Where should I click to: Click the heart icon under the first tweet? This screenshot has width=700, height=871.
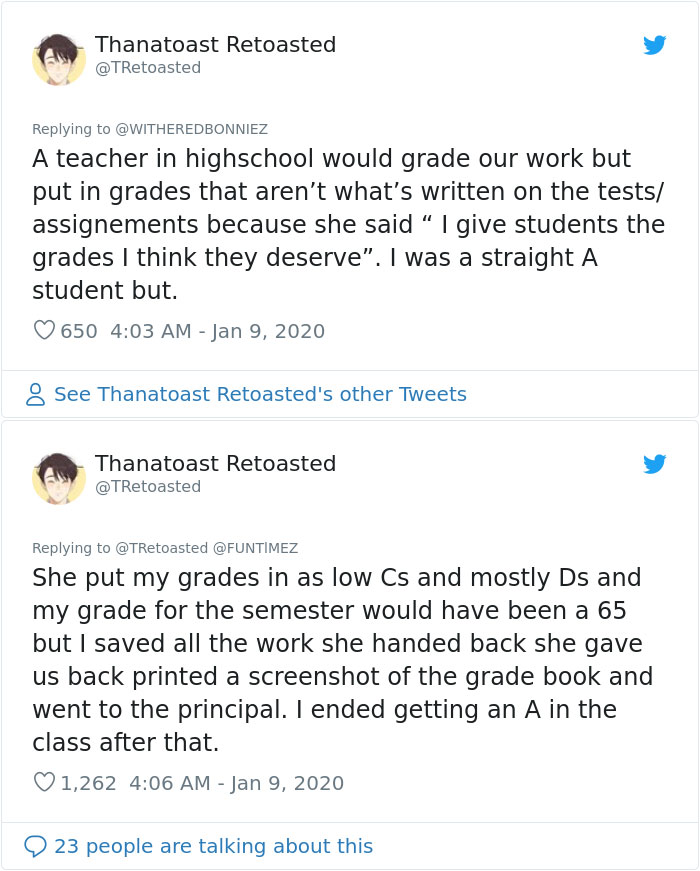pos(44,330)
